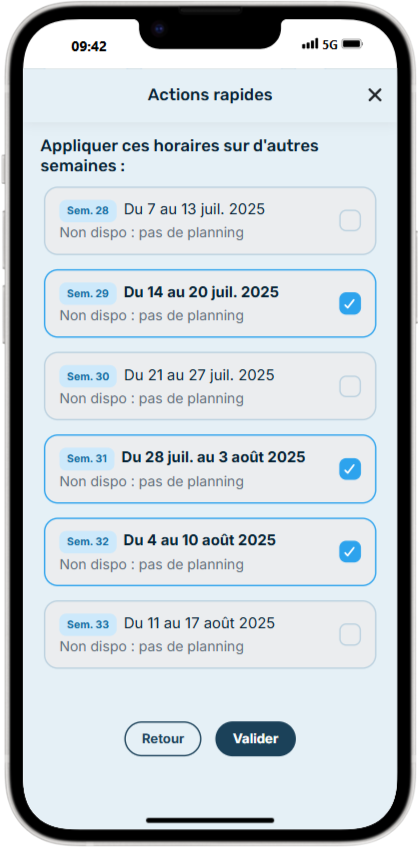
Task: Select the Sem. 28 badge
Action: [88, 211]
